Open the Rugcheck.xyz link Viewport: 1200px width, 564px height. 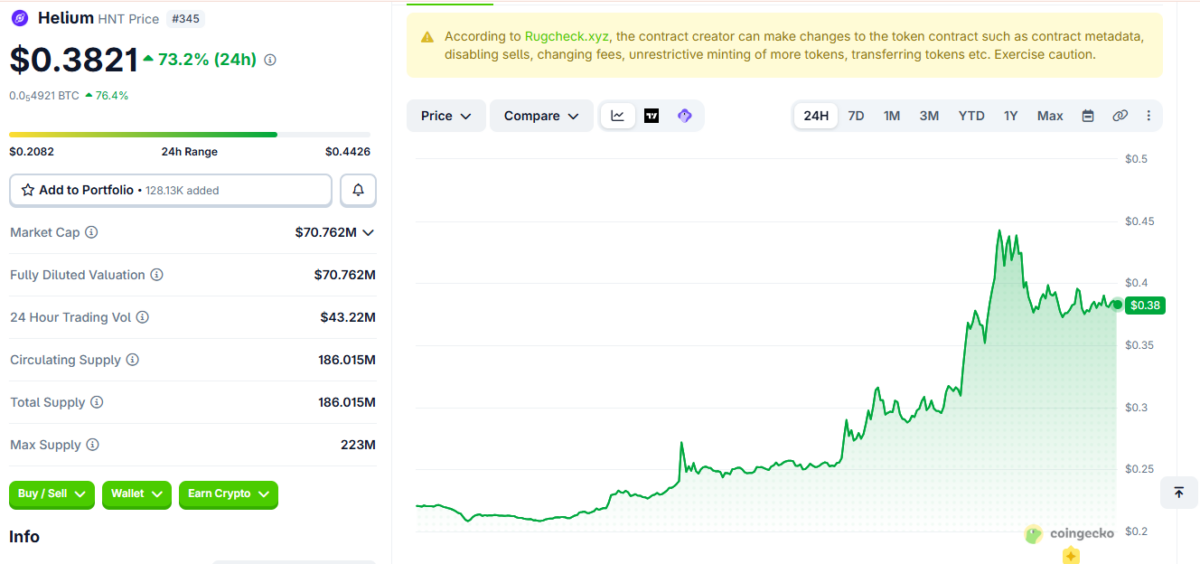(x=567, y=37)
